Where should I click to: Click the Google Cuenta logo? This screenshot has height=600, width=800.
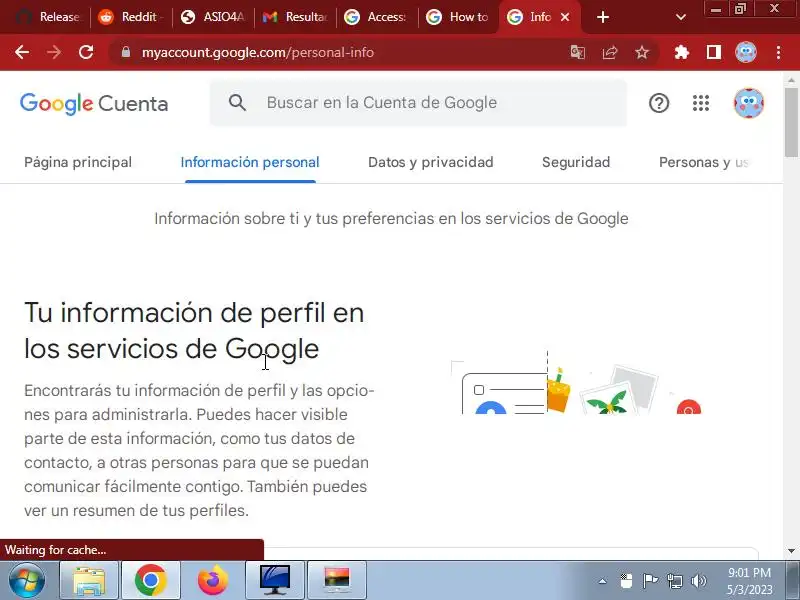94,103
